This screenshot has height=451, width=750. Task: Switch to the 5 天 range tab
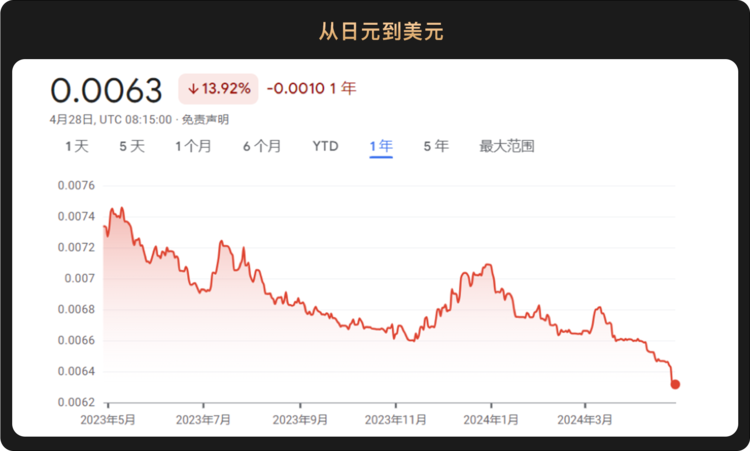[x=132, y=146]
